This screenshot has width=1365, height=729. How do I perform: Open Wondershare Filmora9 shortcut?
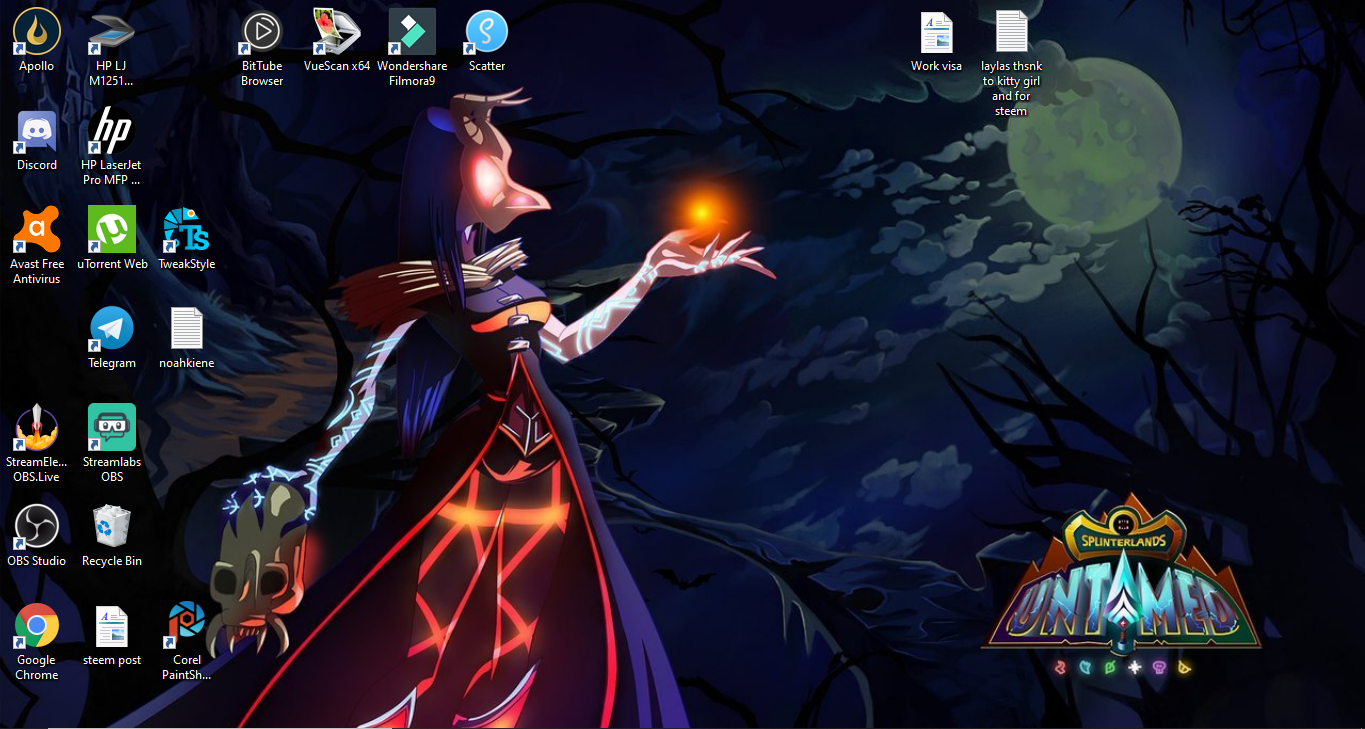tap(412, 31)
